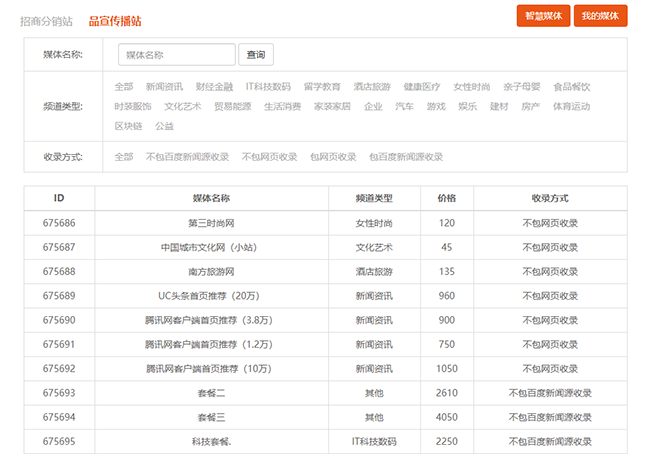
Task: Select 全部 in 收录方式 filters
Action: (x=124, y=157)
